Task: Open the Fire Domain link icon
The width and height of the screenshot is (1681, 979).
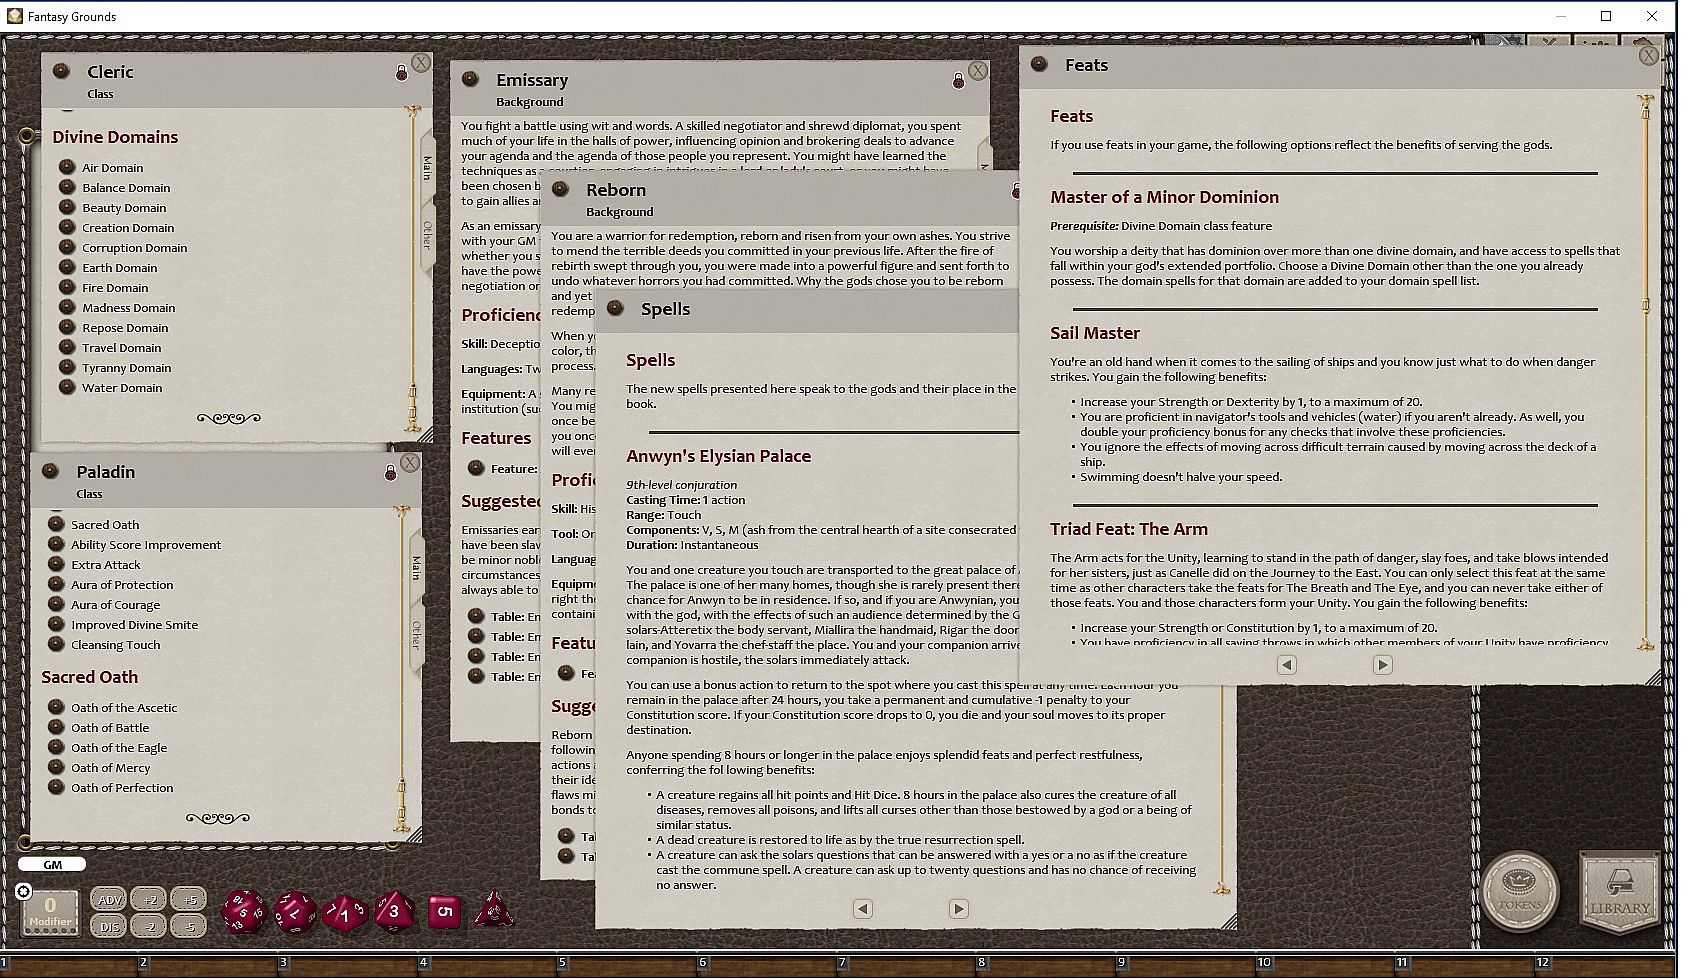Action: point(67,287)
